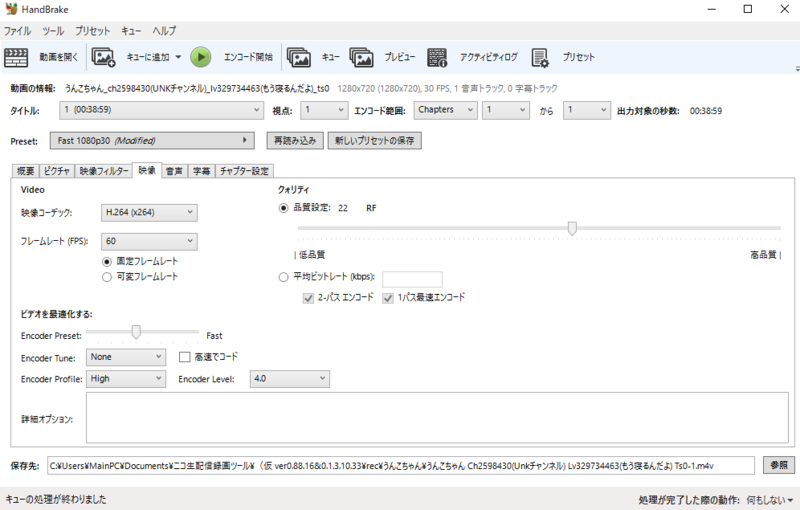Image resolution: width=800 pixels, height=510 pixels.
Task: Open the アクティビティログ activity log icon
Action: click(438, 57)
